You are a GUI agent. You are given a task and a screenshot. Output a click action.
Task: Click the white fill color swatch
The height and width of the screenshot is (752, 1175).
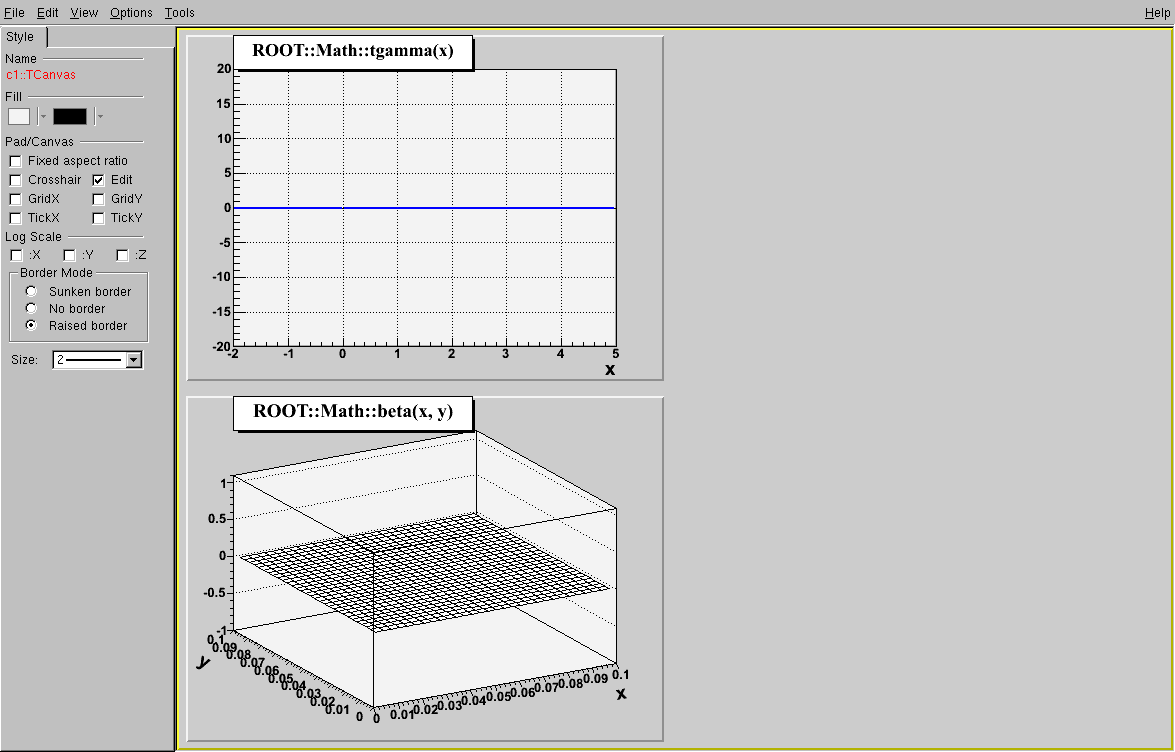pos(19,116)
